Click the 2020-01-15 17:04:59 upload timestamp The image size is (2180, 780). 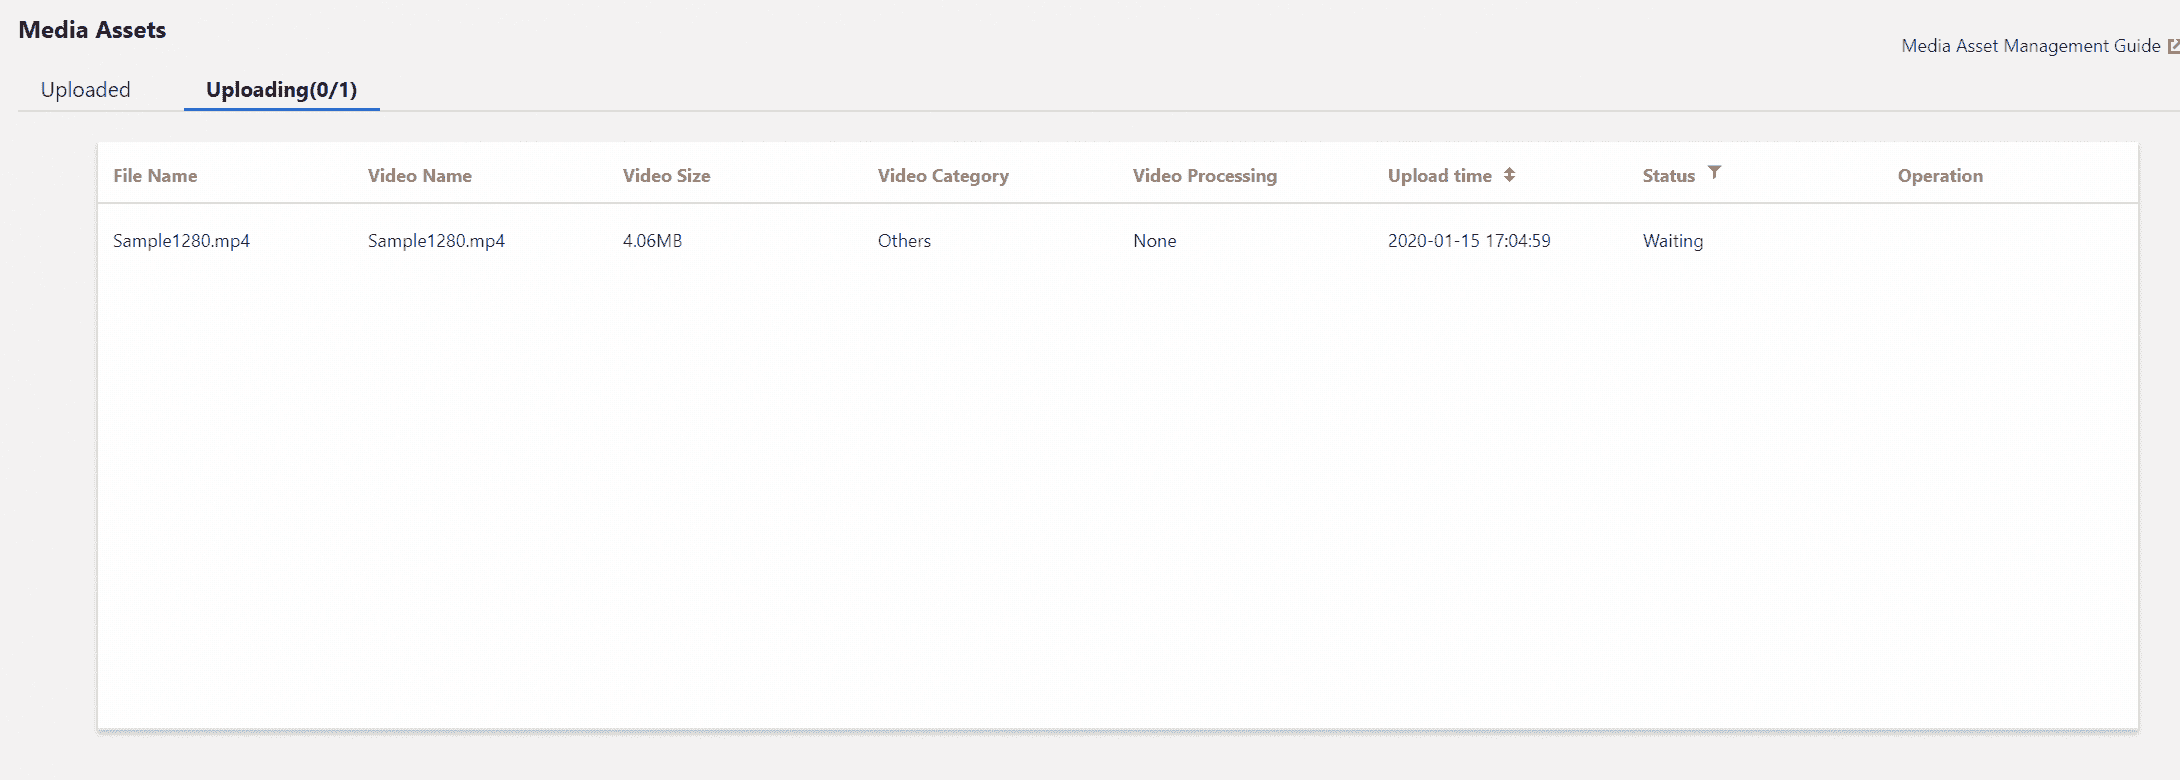coord(1468,241)
